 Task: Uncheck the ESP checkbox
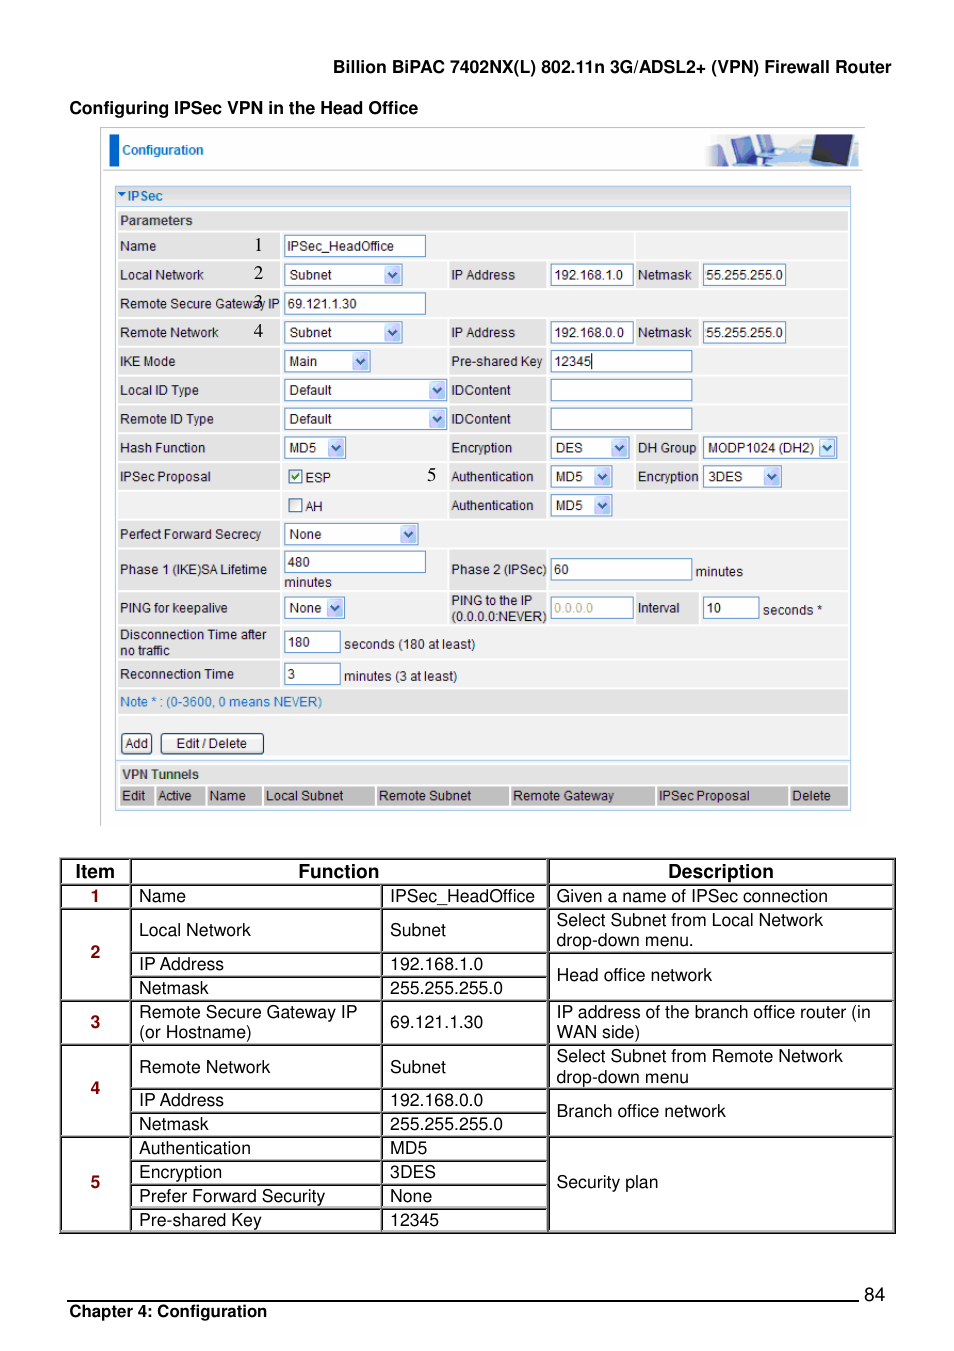(295, 477)
